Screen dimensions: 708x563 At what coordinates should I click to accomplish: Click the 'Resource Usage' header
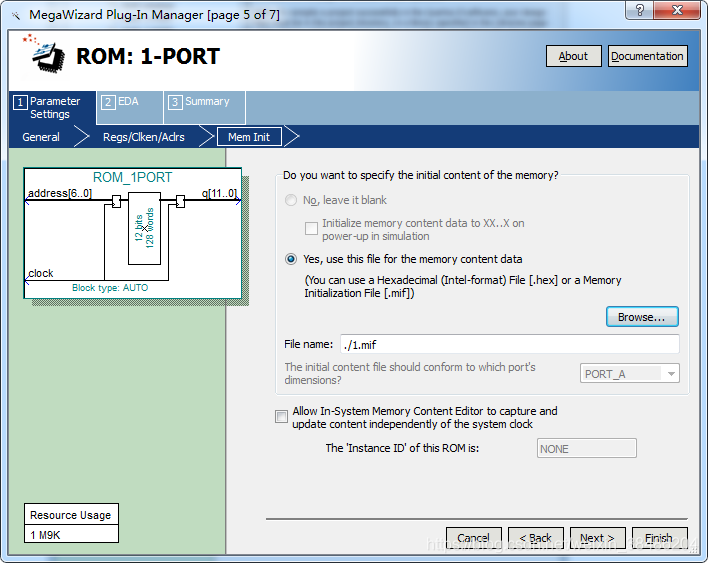point(71,515)
